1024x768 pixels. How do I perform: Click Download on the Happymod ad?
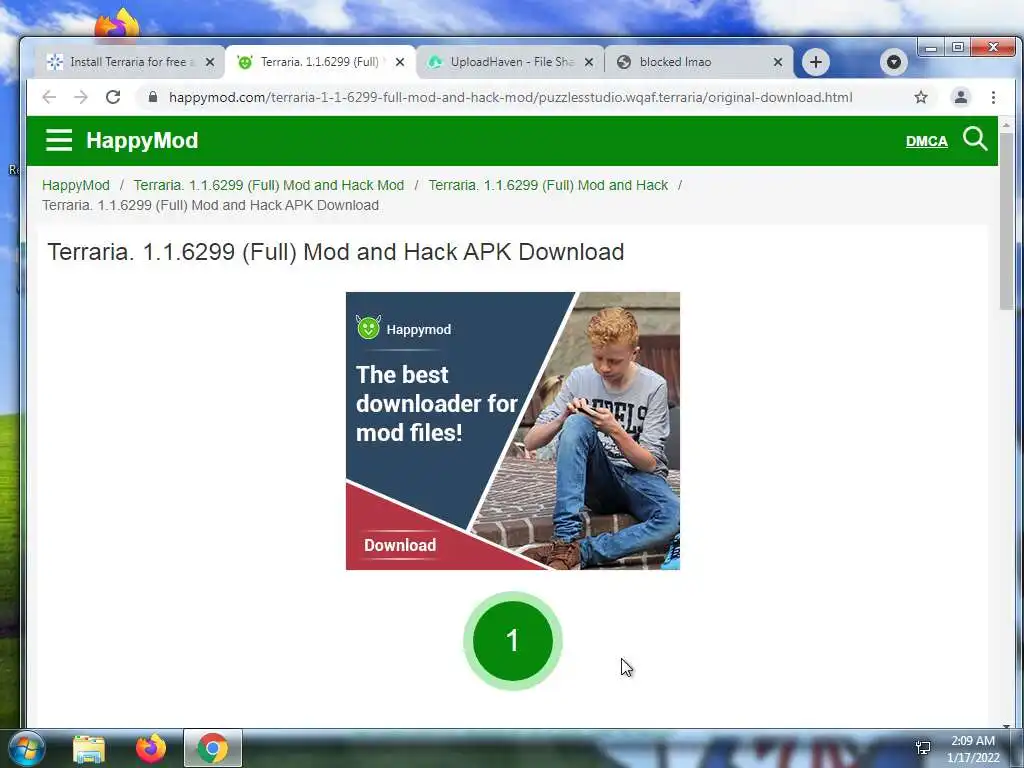click(x=400, y=545)
